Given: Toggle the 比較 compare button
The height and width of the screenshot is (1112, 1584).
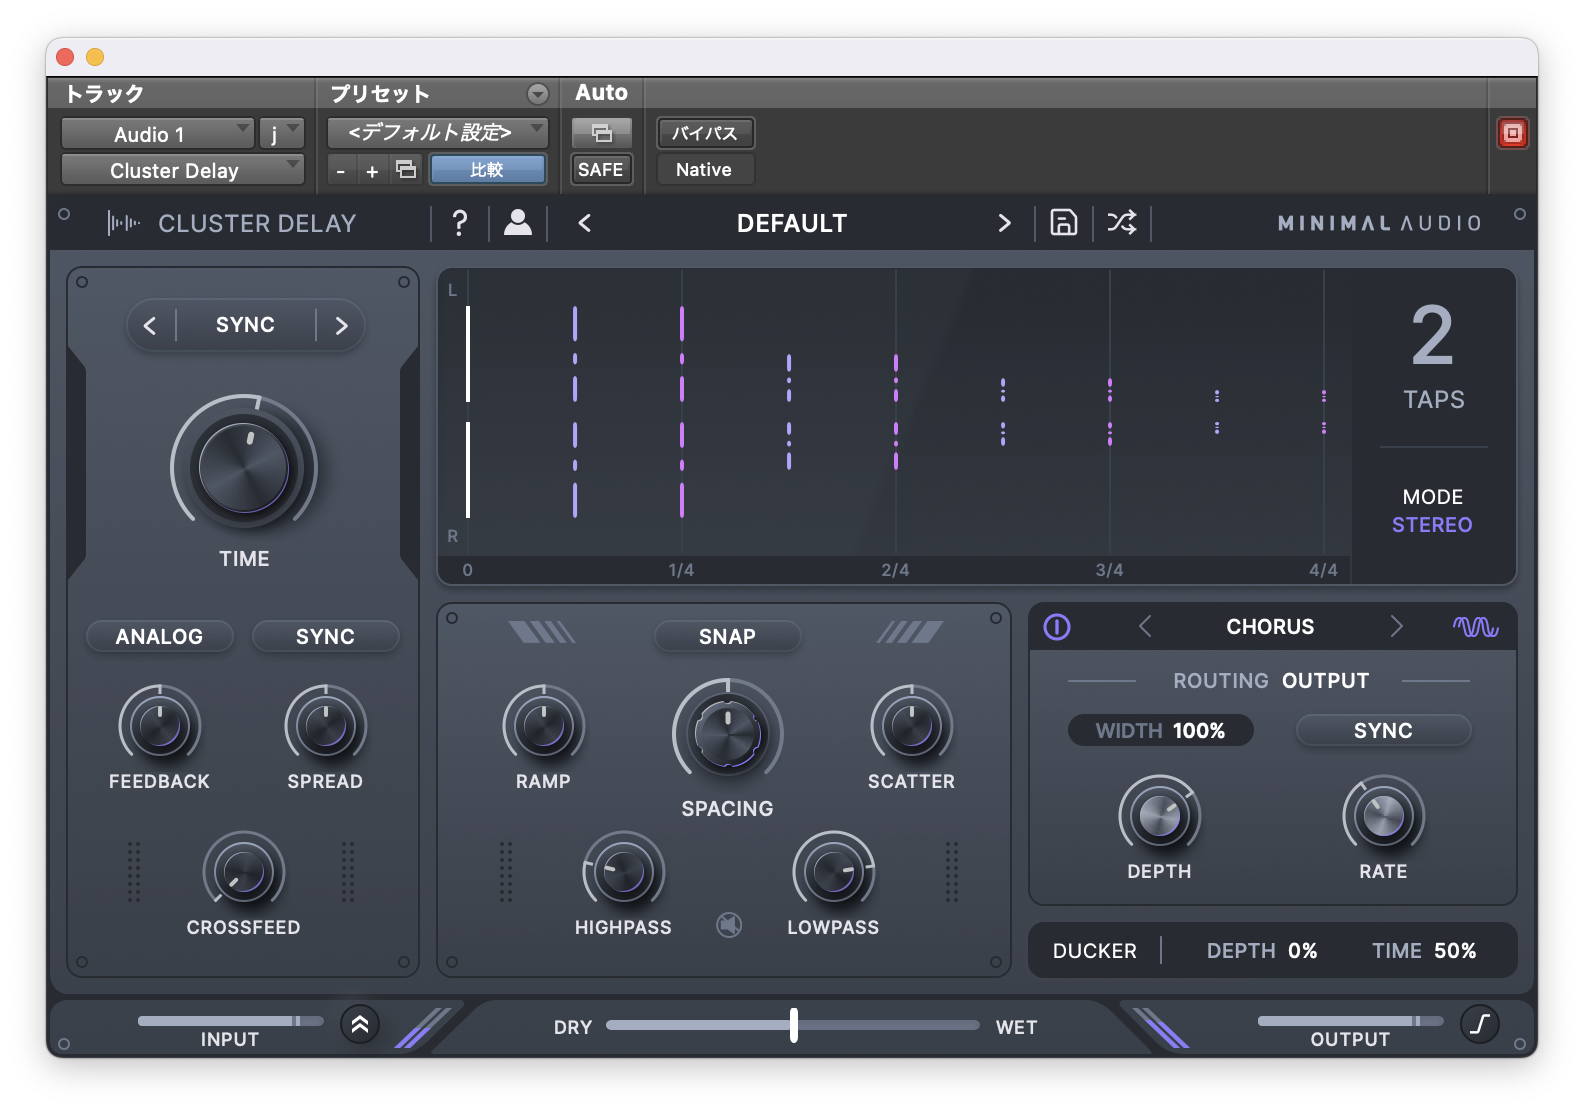Looking at the screenshot, I should 487,170.
